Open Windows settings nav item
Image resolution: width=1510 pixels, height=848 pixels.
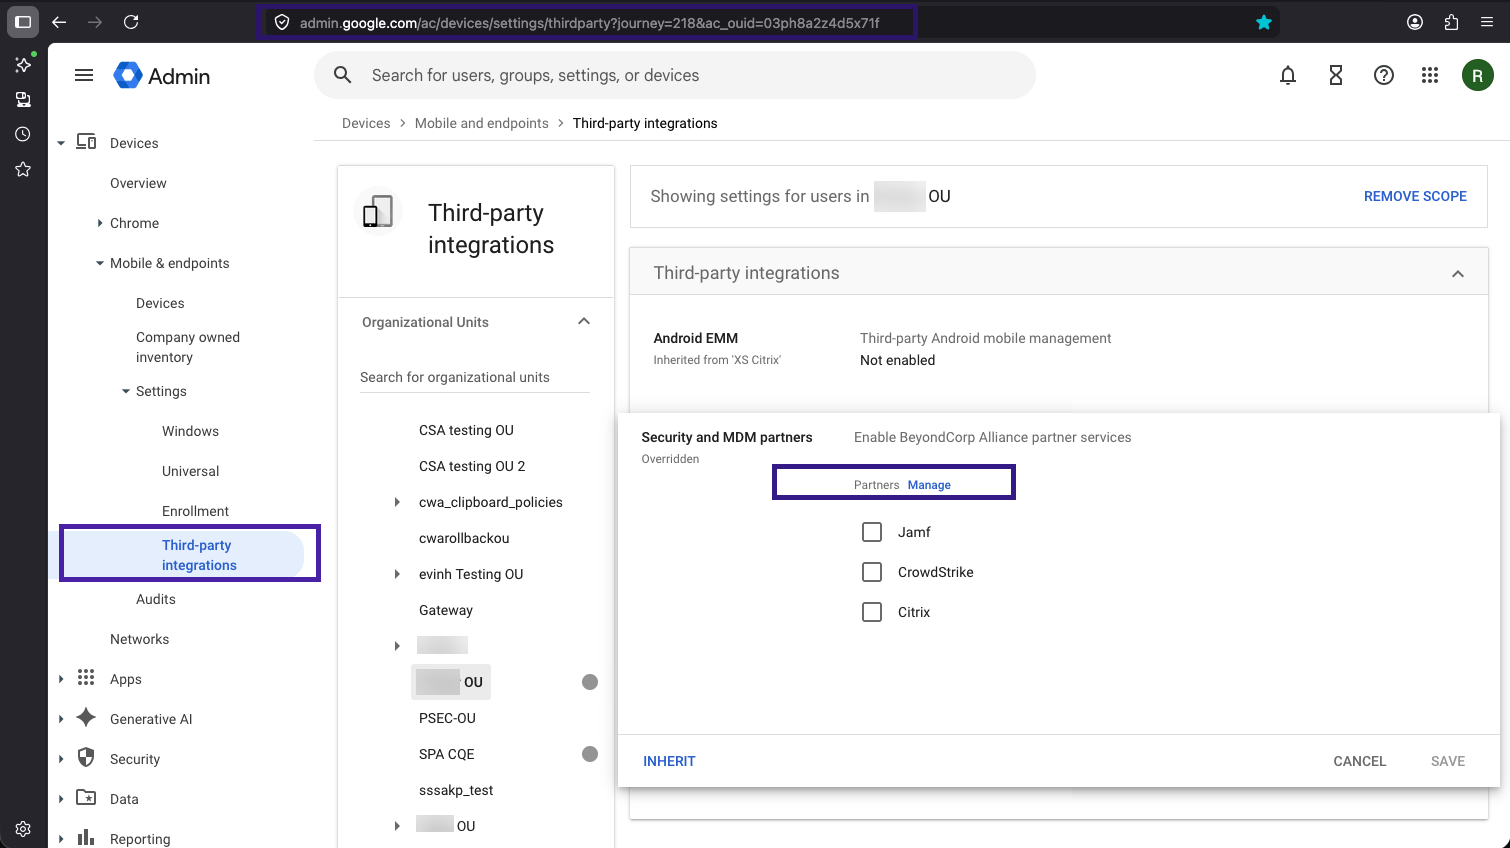click(190, 431)
